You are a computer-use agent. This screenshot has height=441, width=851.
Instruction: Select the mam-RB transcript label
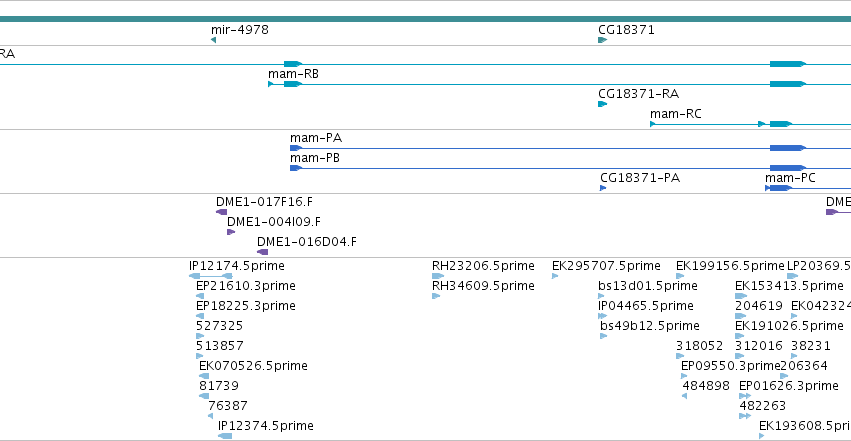(x=293, y=74)
